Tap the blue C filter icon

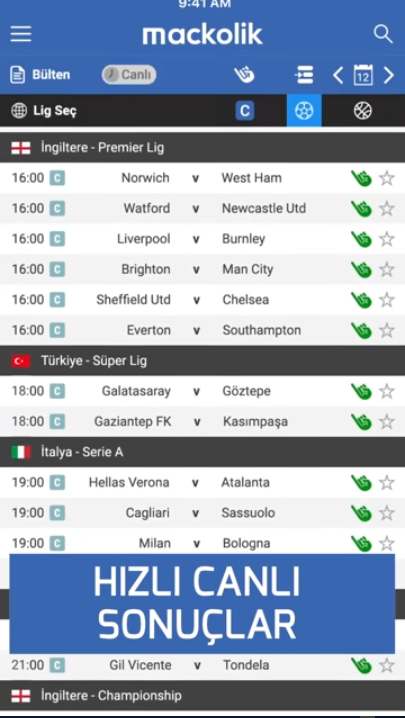[245, 111]
